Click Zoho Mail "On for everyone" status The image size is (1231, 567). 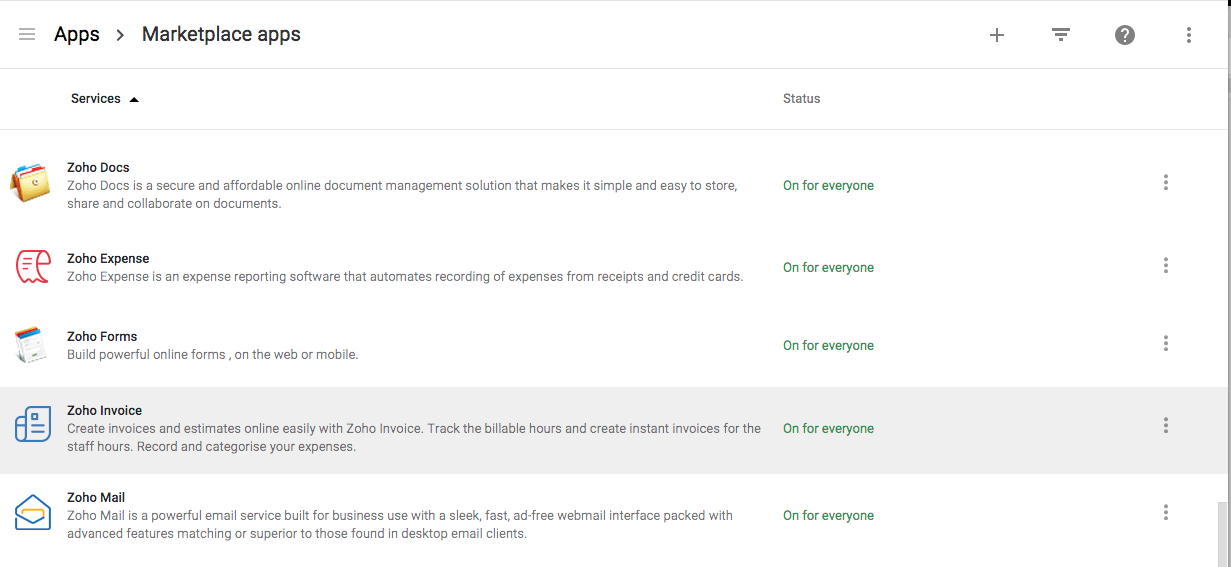[x=828, y=516]
